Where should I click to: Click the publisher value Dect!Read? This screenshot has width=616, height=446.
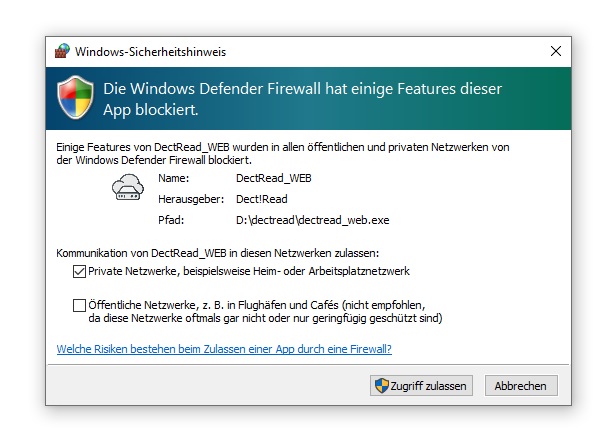tap(261, 198)
